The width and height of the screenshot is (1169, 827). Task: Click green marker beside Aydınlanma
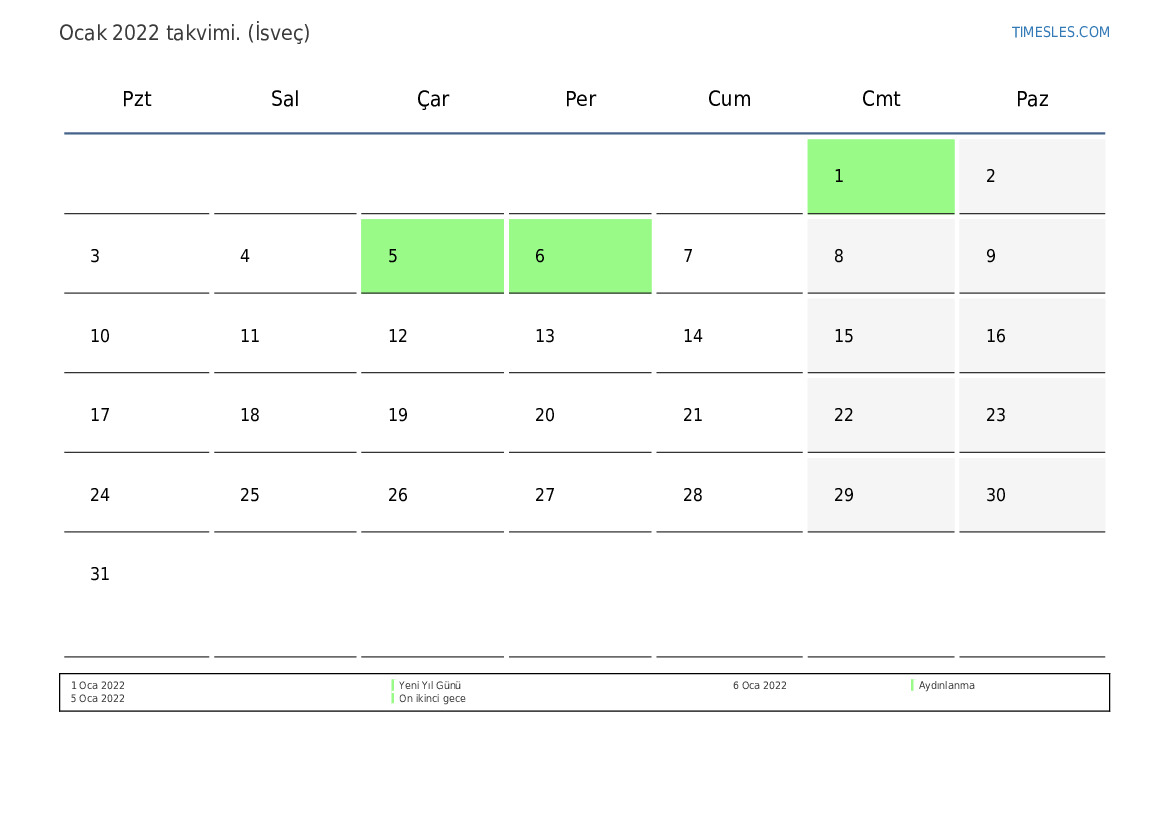pos(912,686)
